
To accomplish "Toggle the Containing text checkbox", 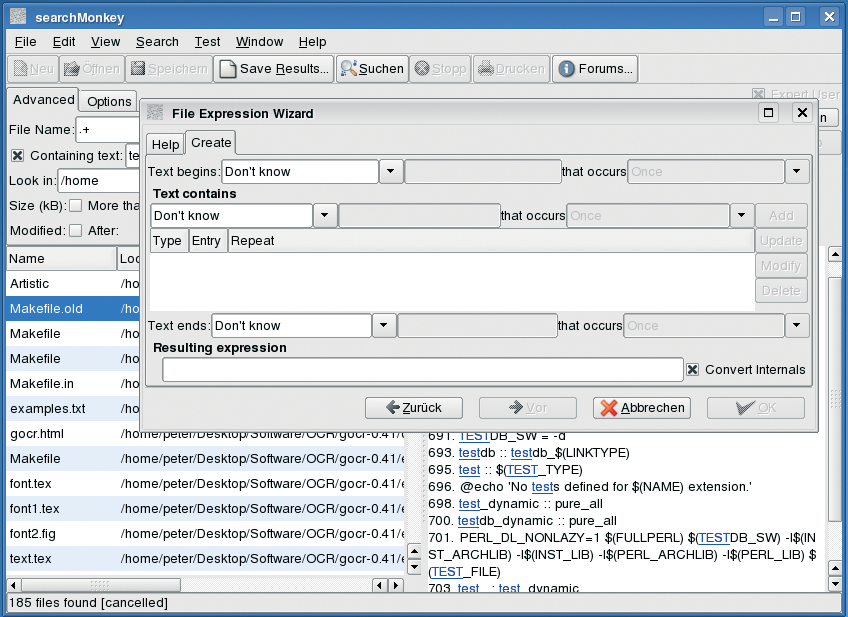I will click(17, 156).
